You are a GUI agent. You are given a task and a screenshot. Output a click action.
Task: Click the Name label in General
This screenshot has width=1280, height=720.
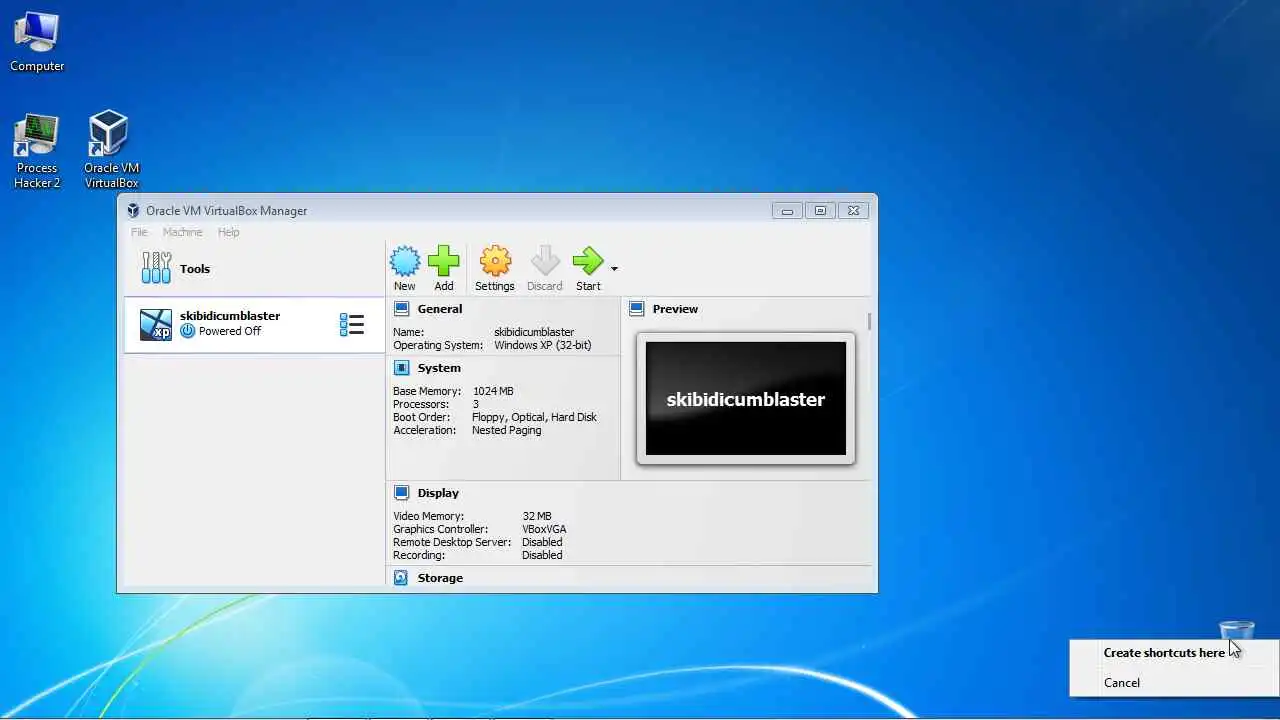(x=408, y=332)
